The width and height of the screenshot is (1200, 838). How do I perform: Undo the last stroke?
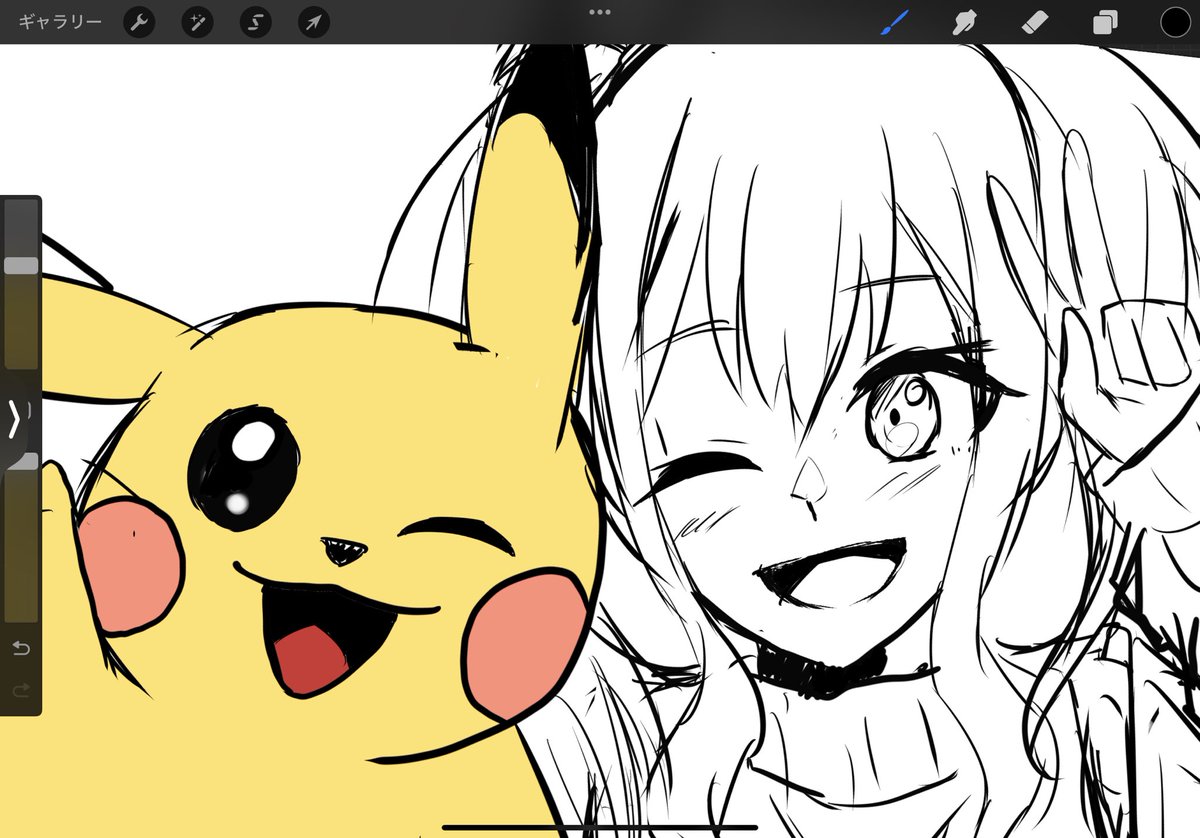pyautogui.click(x=21, y=649)
